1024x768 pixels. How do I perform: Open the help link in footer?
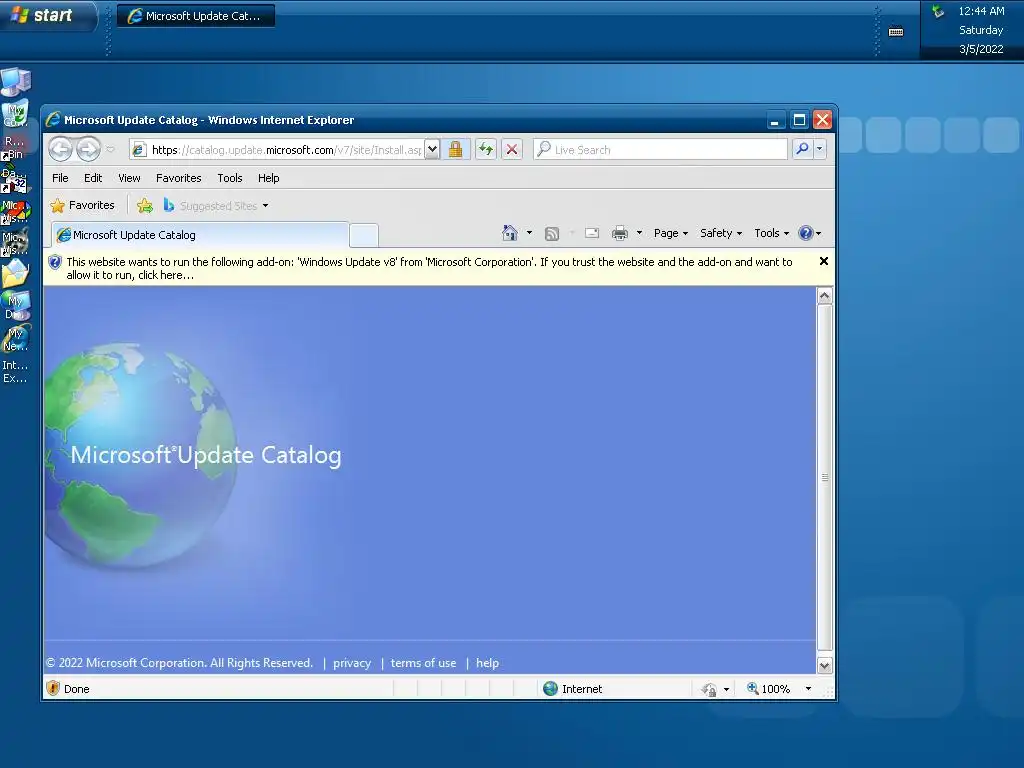[487, 663]
